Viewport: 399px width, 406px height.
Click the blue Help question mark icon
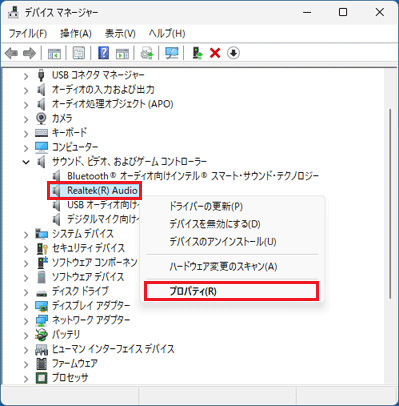pos(104,53)
